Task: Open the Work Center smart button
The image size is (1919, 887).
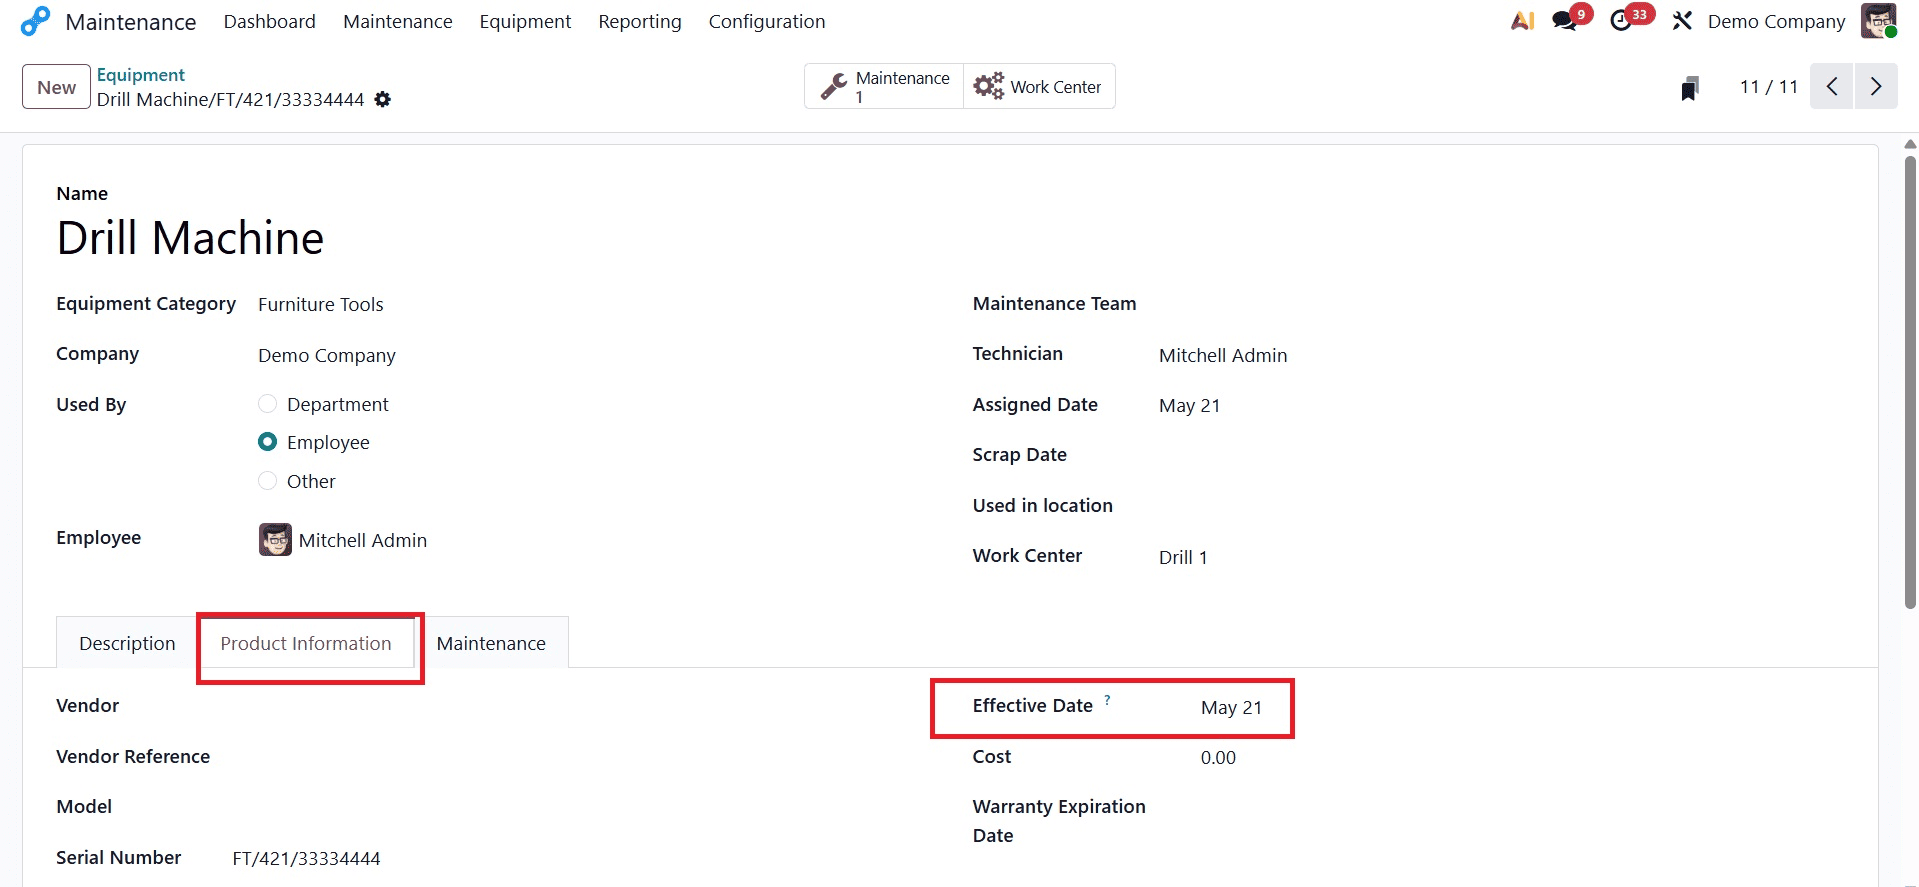Action: pos(1039,87)
